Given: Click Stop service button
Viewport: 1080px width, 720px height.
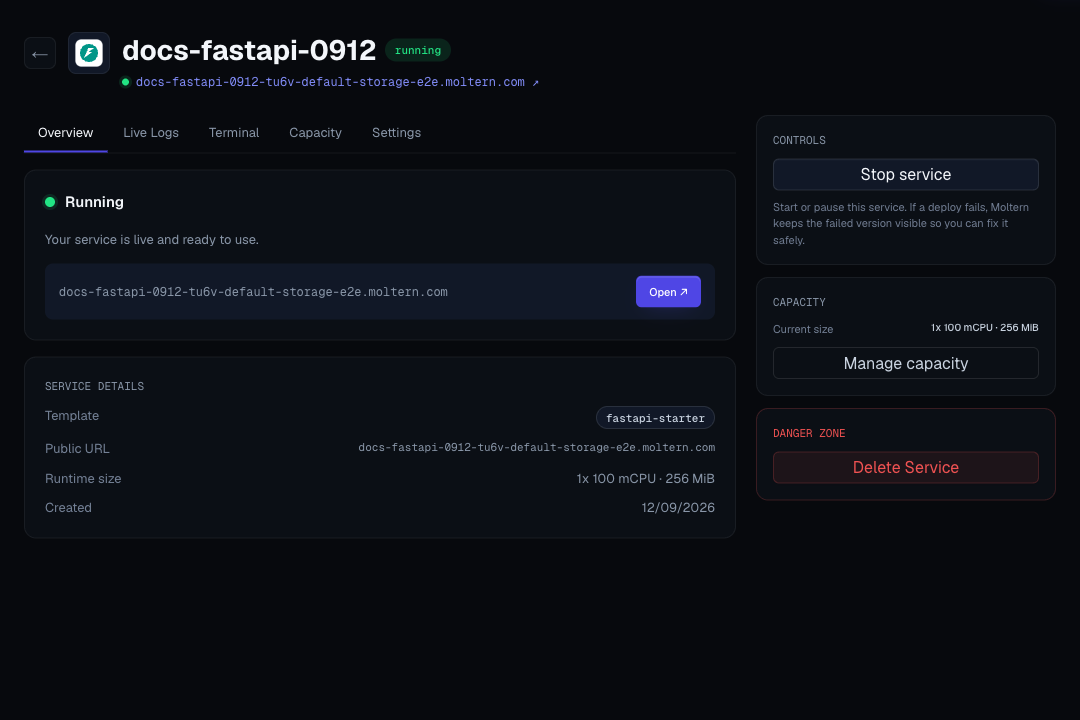Looking at the screenshot, I should [x=906, y=174].
